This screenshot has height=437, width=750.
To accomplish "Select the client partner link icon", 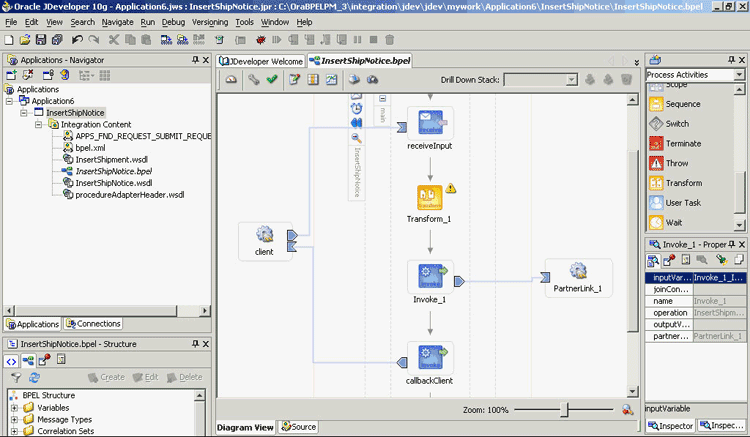I will (x=265, y=234).
